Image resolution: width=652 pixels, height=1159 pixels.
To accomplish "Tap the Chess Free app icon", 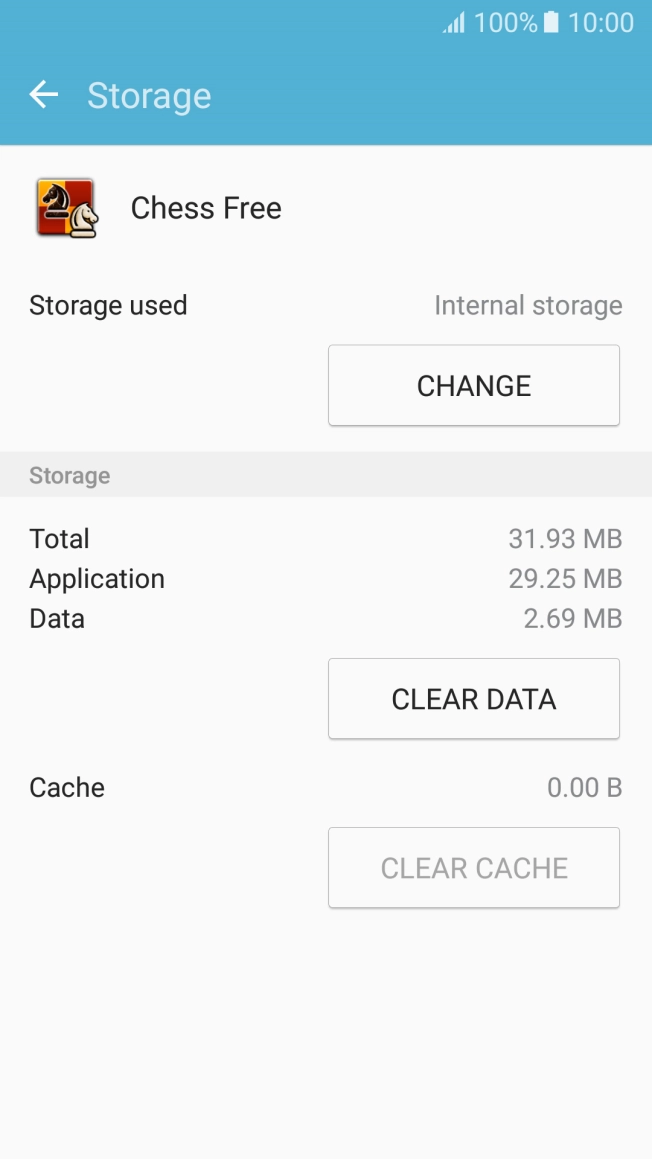I will pos(66,207).
